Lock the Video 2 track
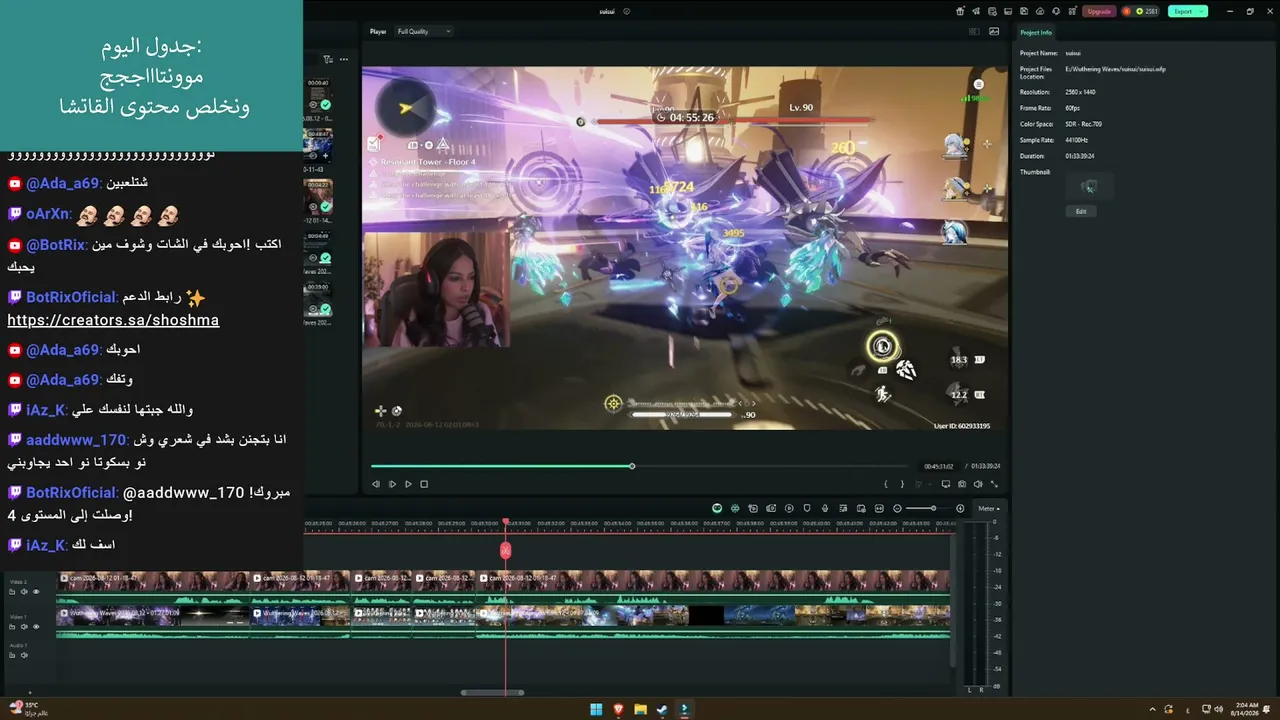Image resolution: width=1280 pixels, height=720 pixels. [12, 592]
